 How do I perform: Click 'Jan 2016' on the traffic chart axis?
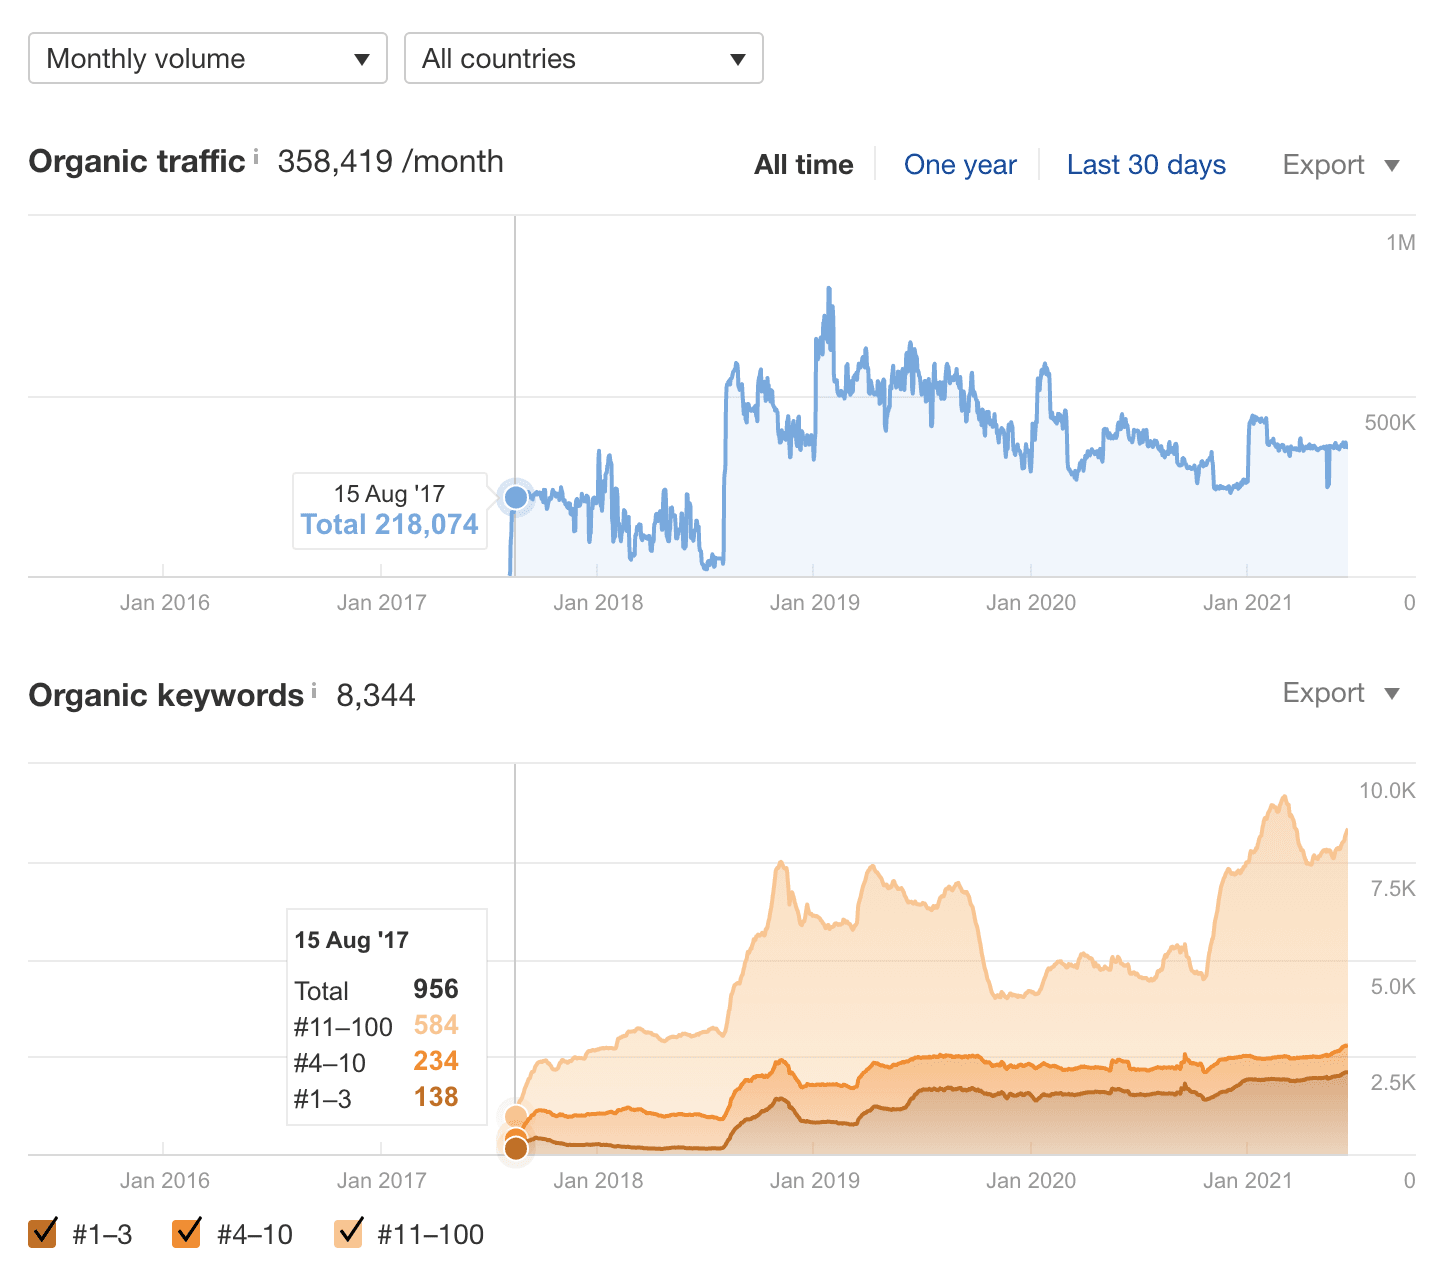165,603
